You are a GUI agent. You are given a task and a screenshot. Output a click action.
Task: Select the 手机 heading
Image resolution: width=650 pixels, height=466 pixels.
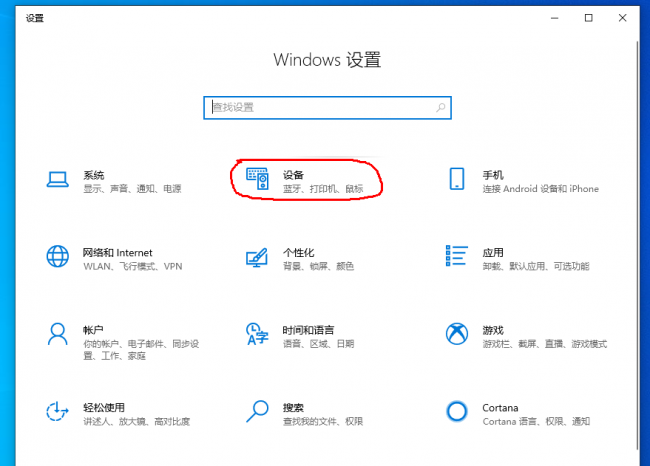pyautogui.click(x=493, y=175)
